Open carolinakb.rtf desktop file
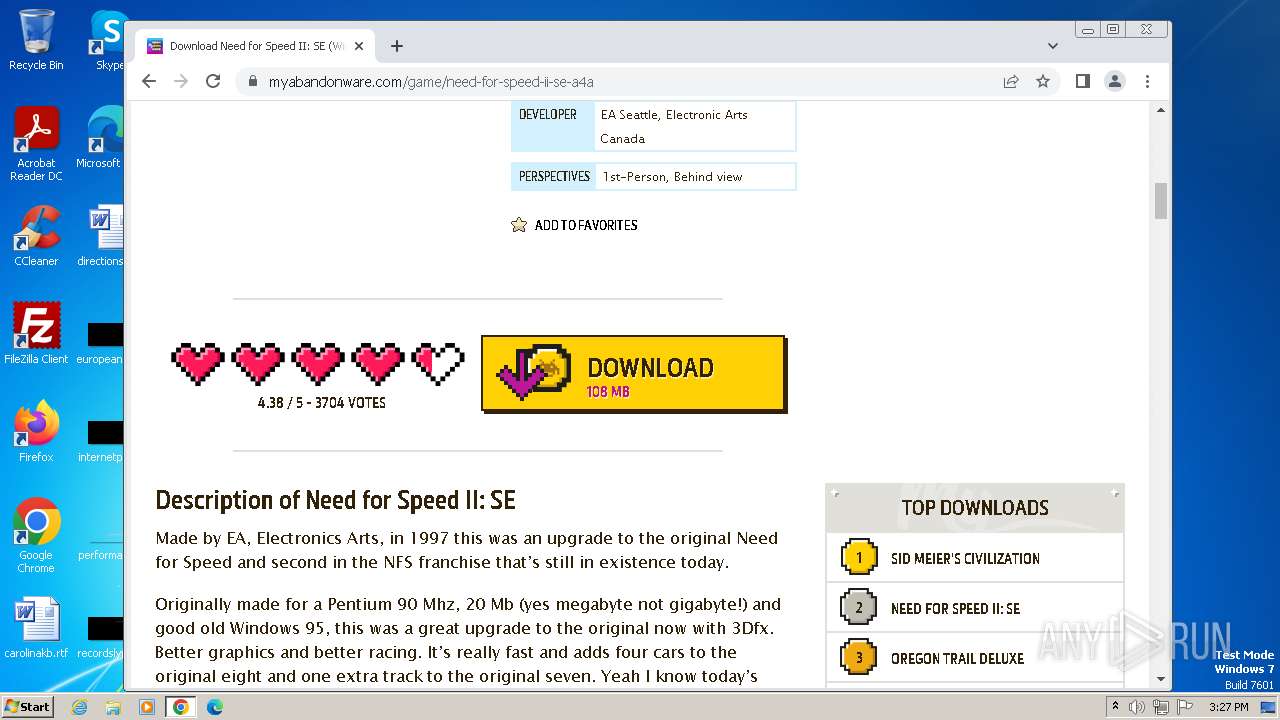 [x=36, y=628]
